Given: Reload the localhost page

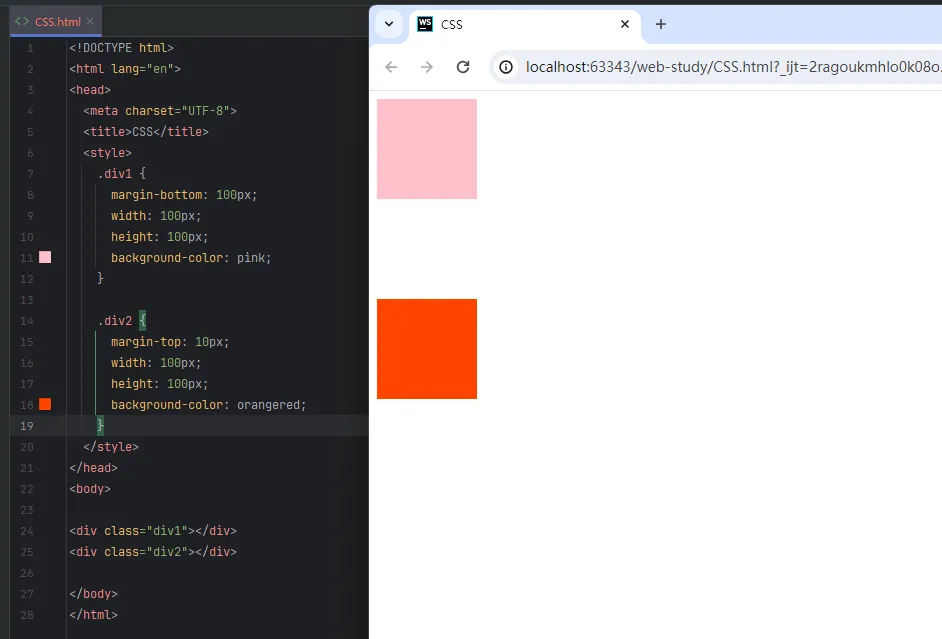Looking at the screenshot, I should click(x=463, y=67).
